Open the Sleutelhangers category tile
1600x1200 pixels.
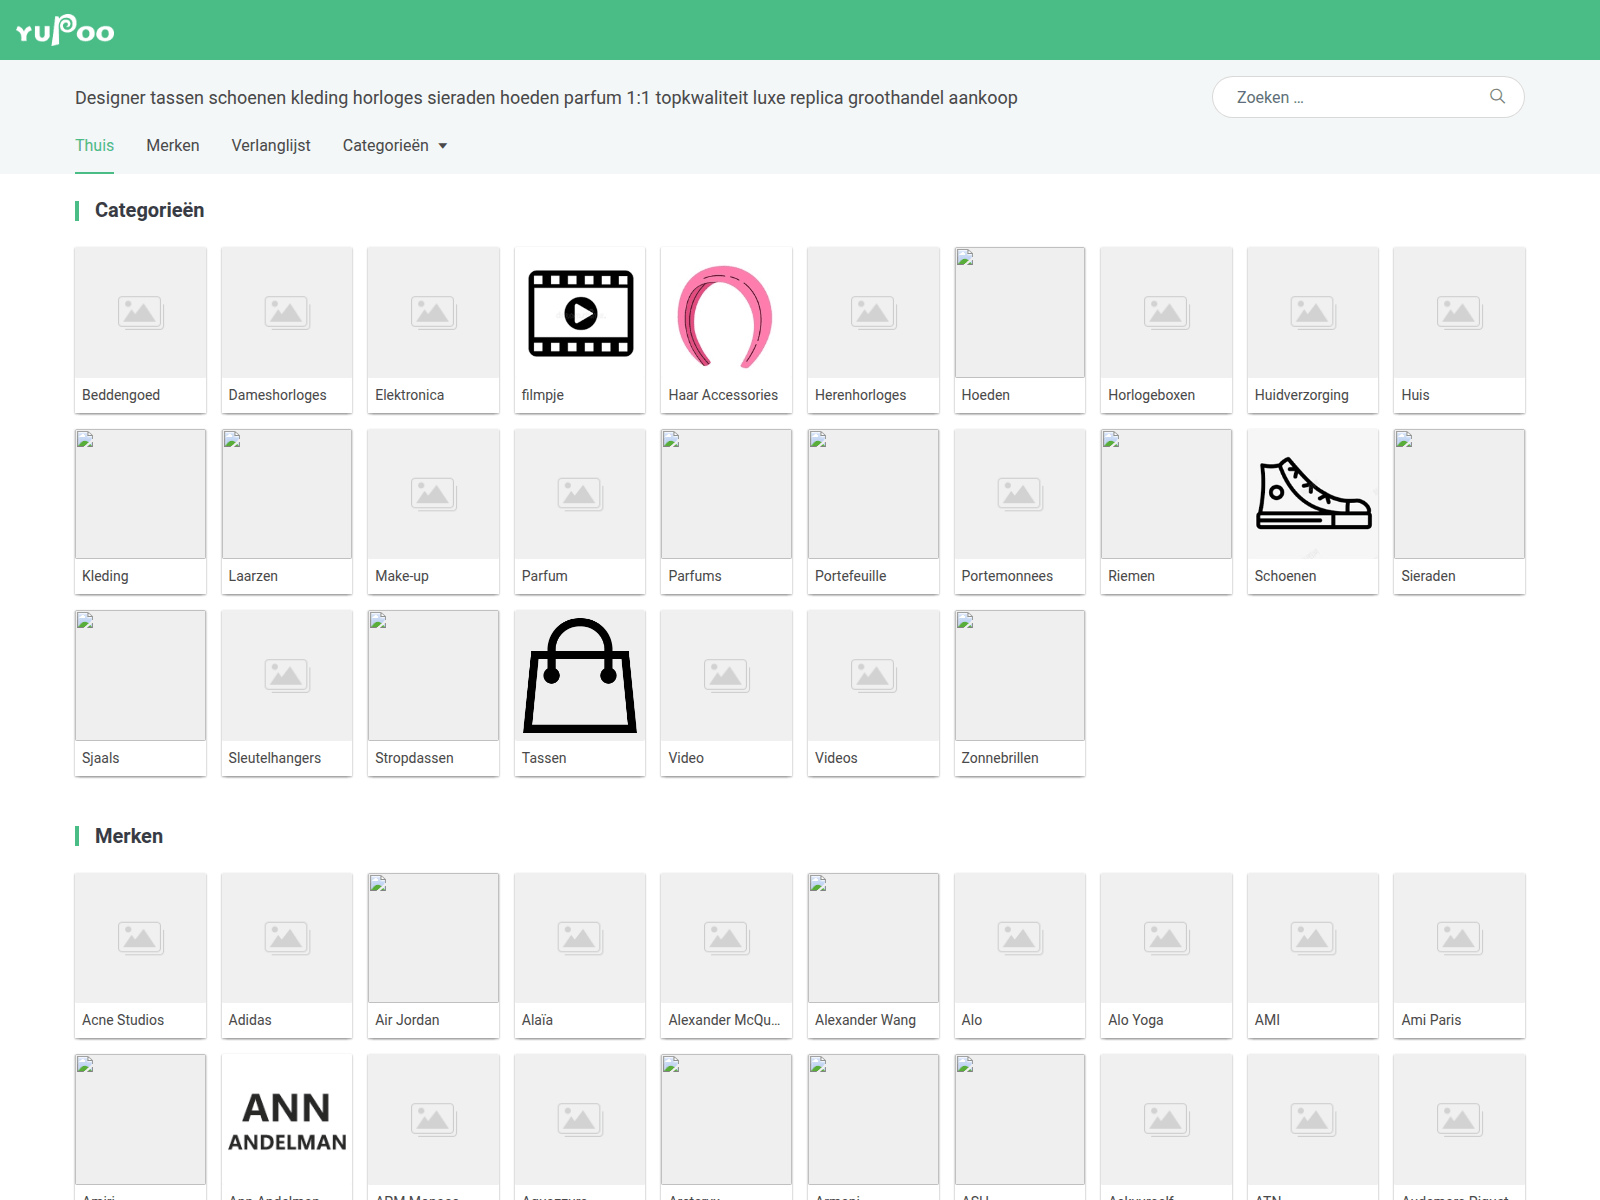click(287, 693)
